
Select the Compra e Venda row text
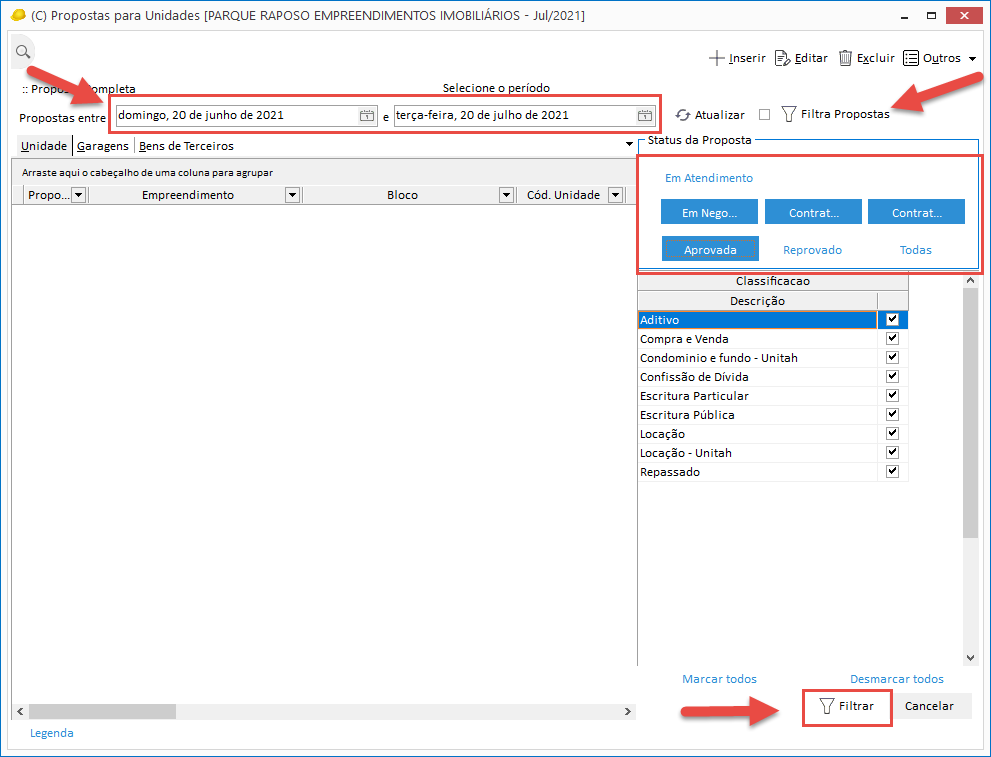[x=684, y=339]
